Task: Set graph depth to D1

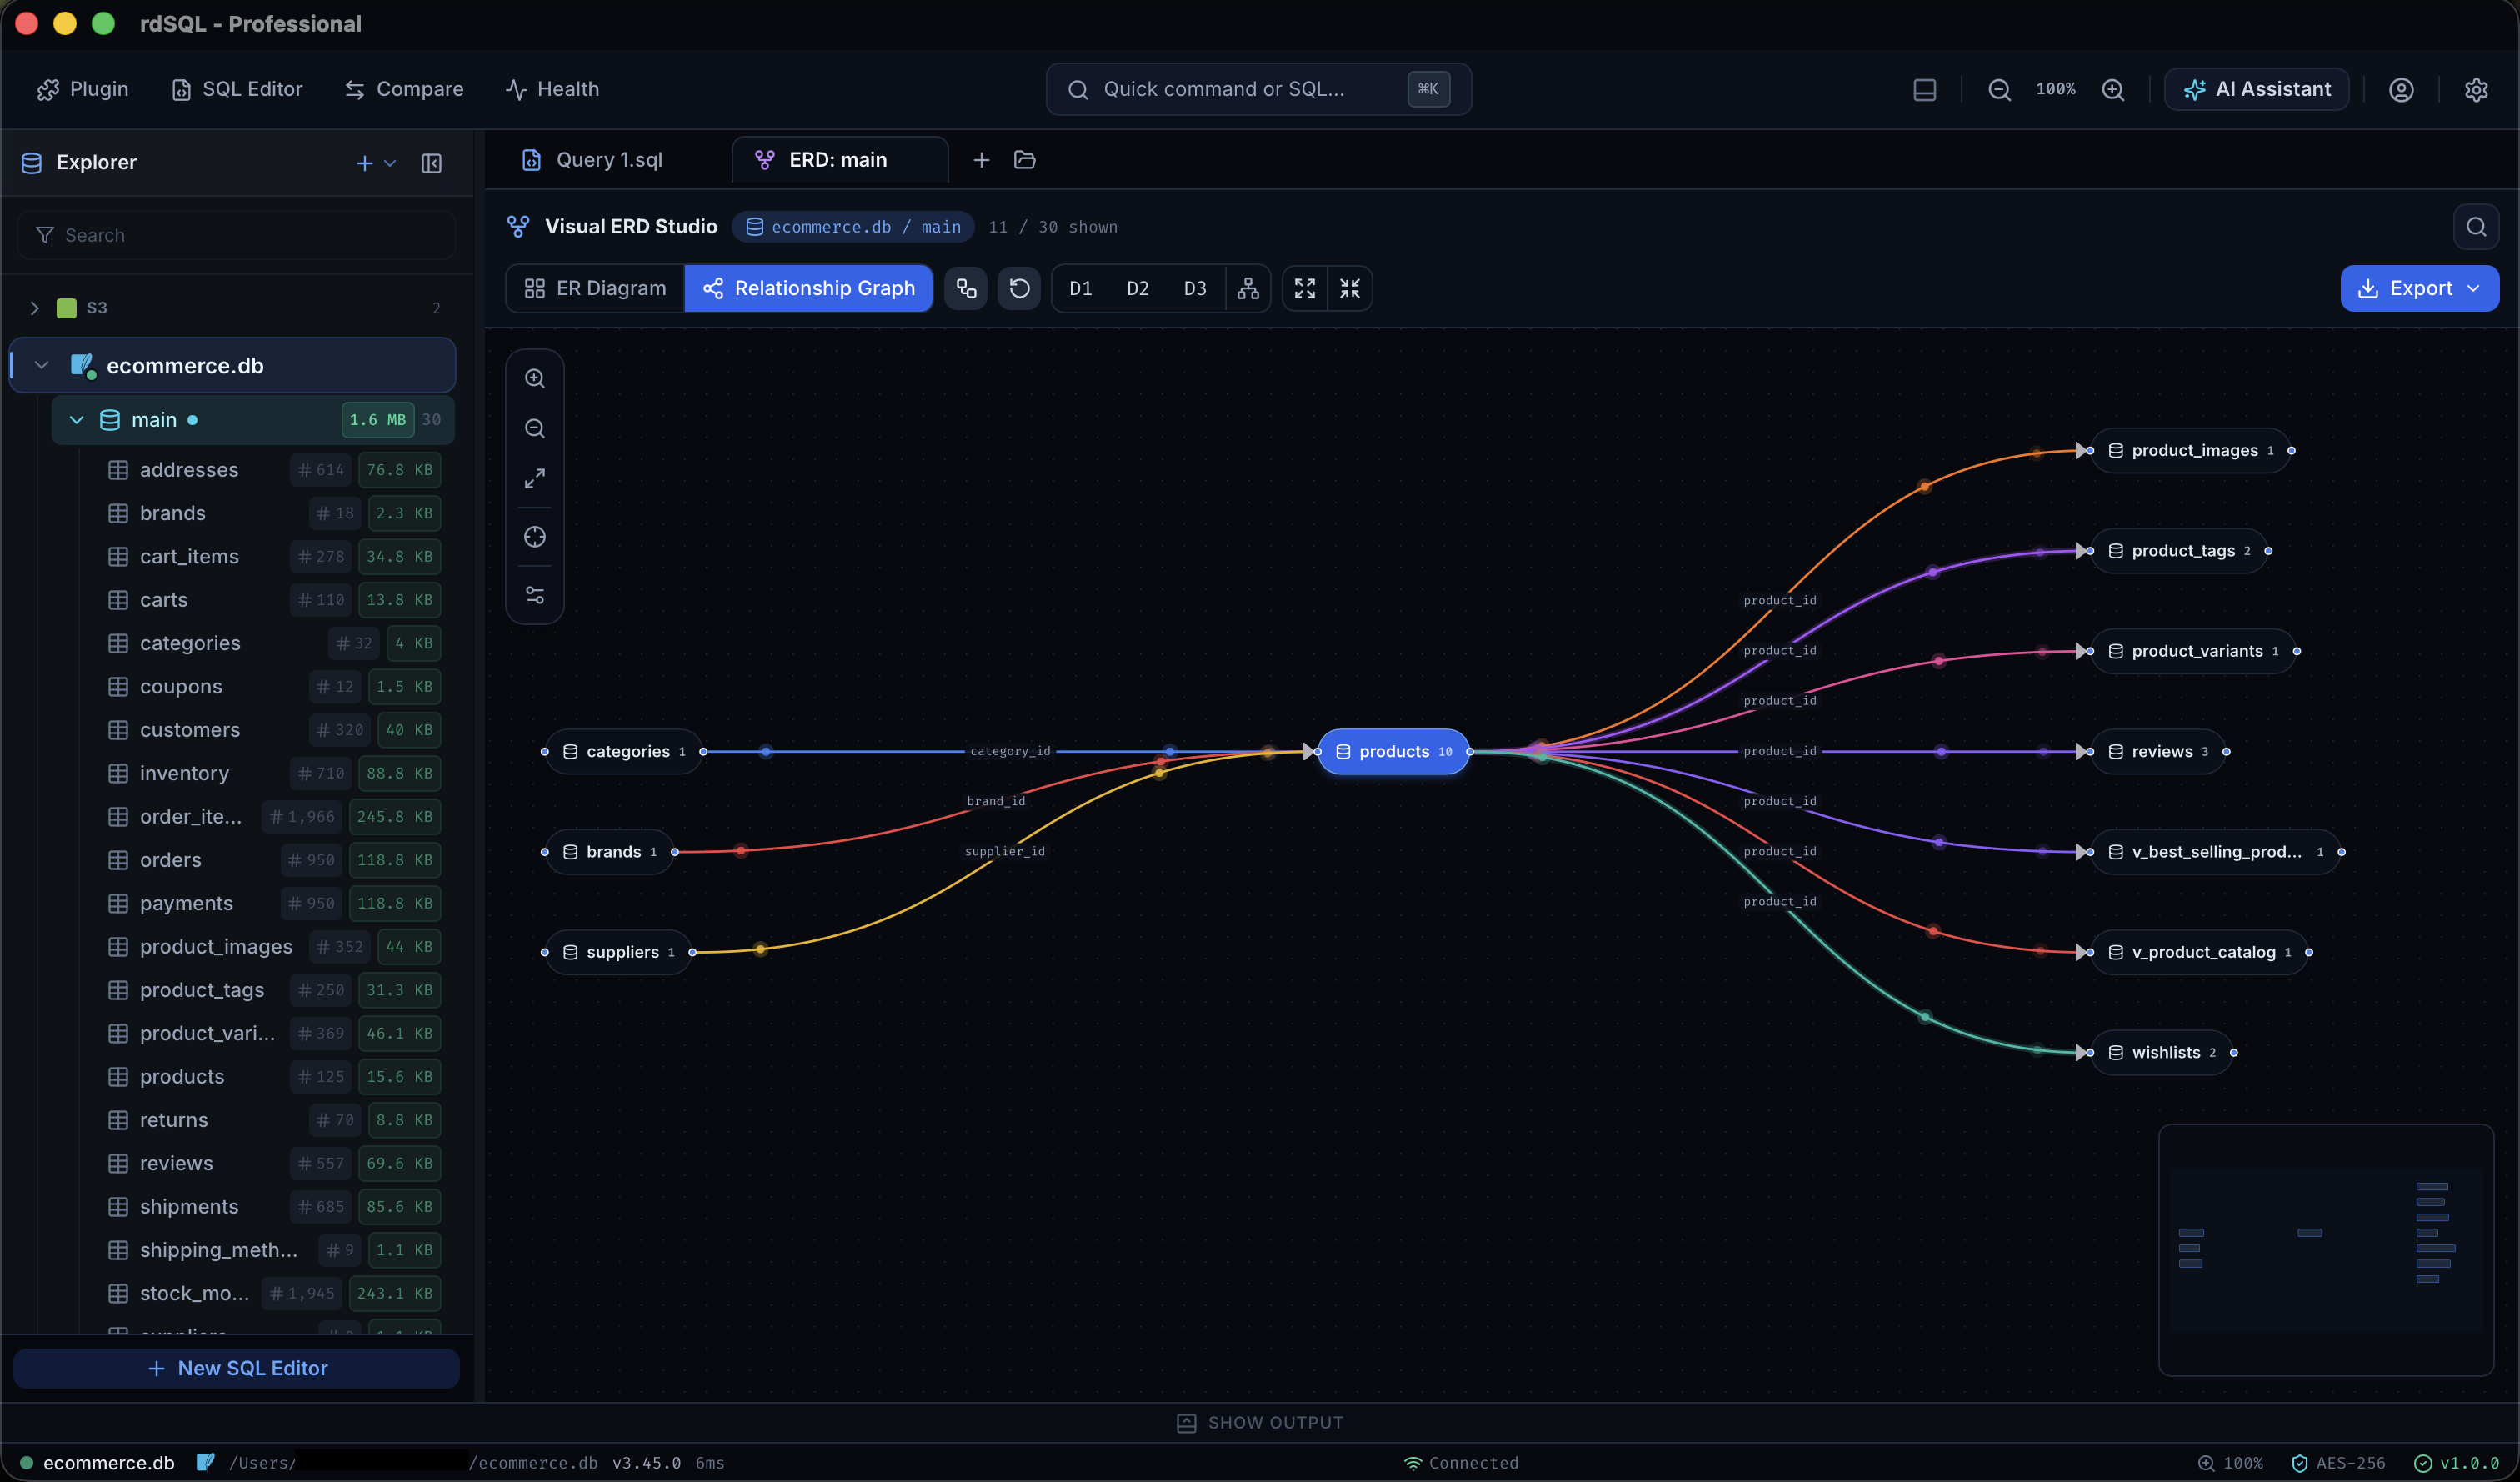Action: point(1080,288)
